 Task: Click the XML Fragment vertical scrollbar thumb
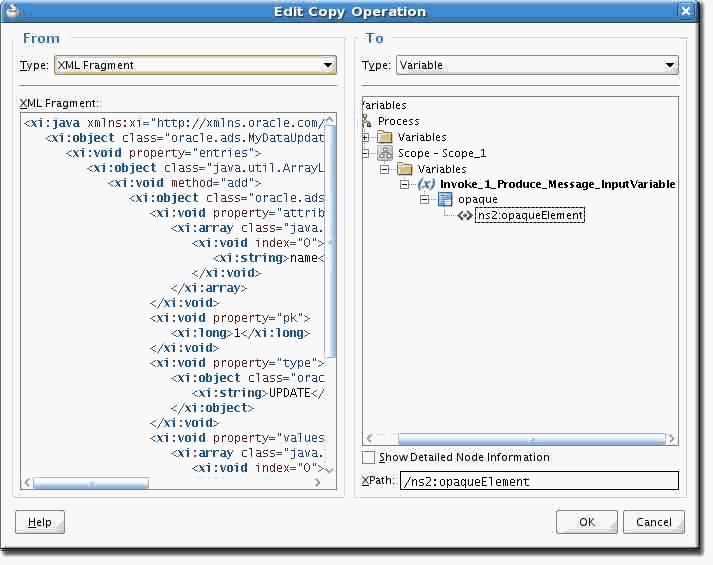pyautogui.click(x=331, y=241)
